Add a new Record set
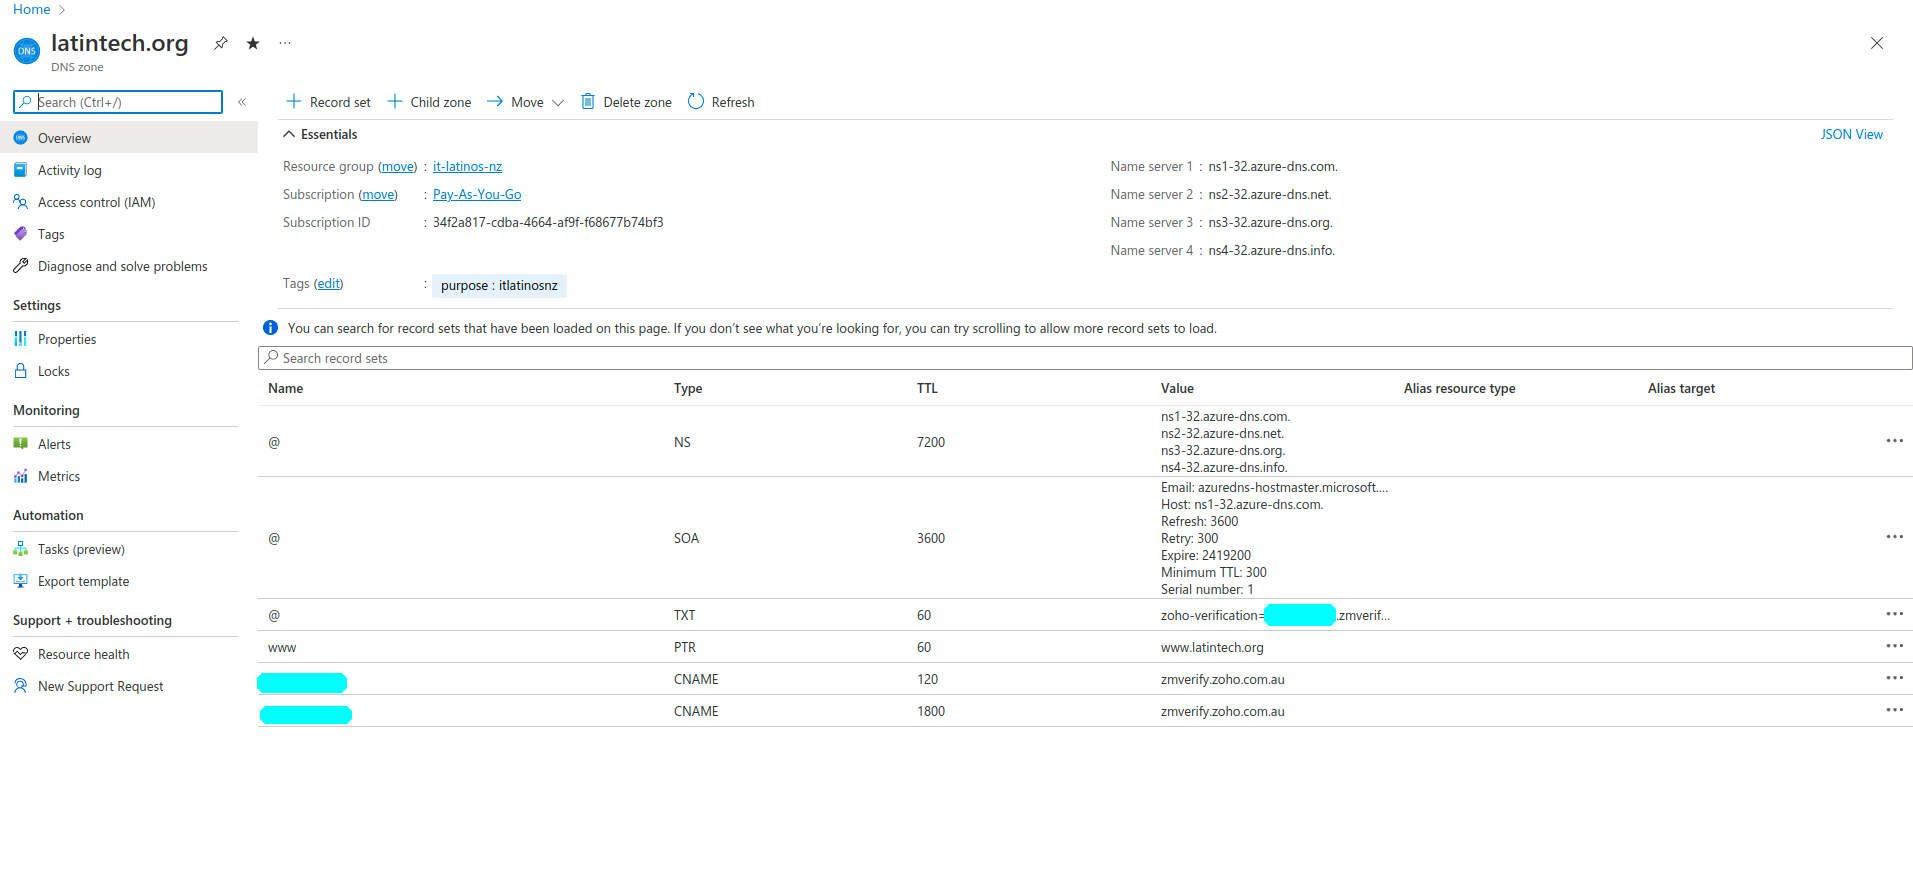Image resolution: width=1913 pixels, height=887 pixels. coord(328,102)
